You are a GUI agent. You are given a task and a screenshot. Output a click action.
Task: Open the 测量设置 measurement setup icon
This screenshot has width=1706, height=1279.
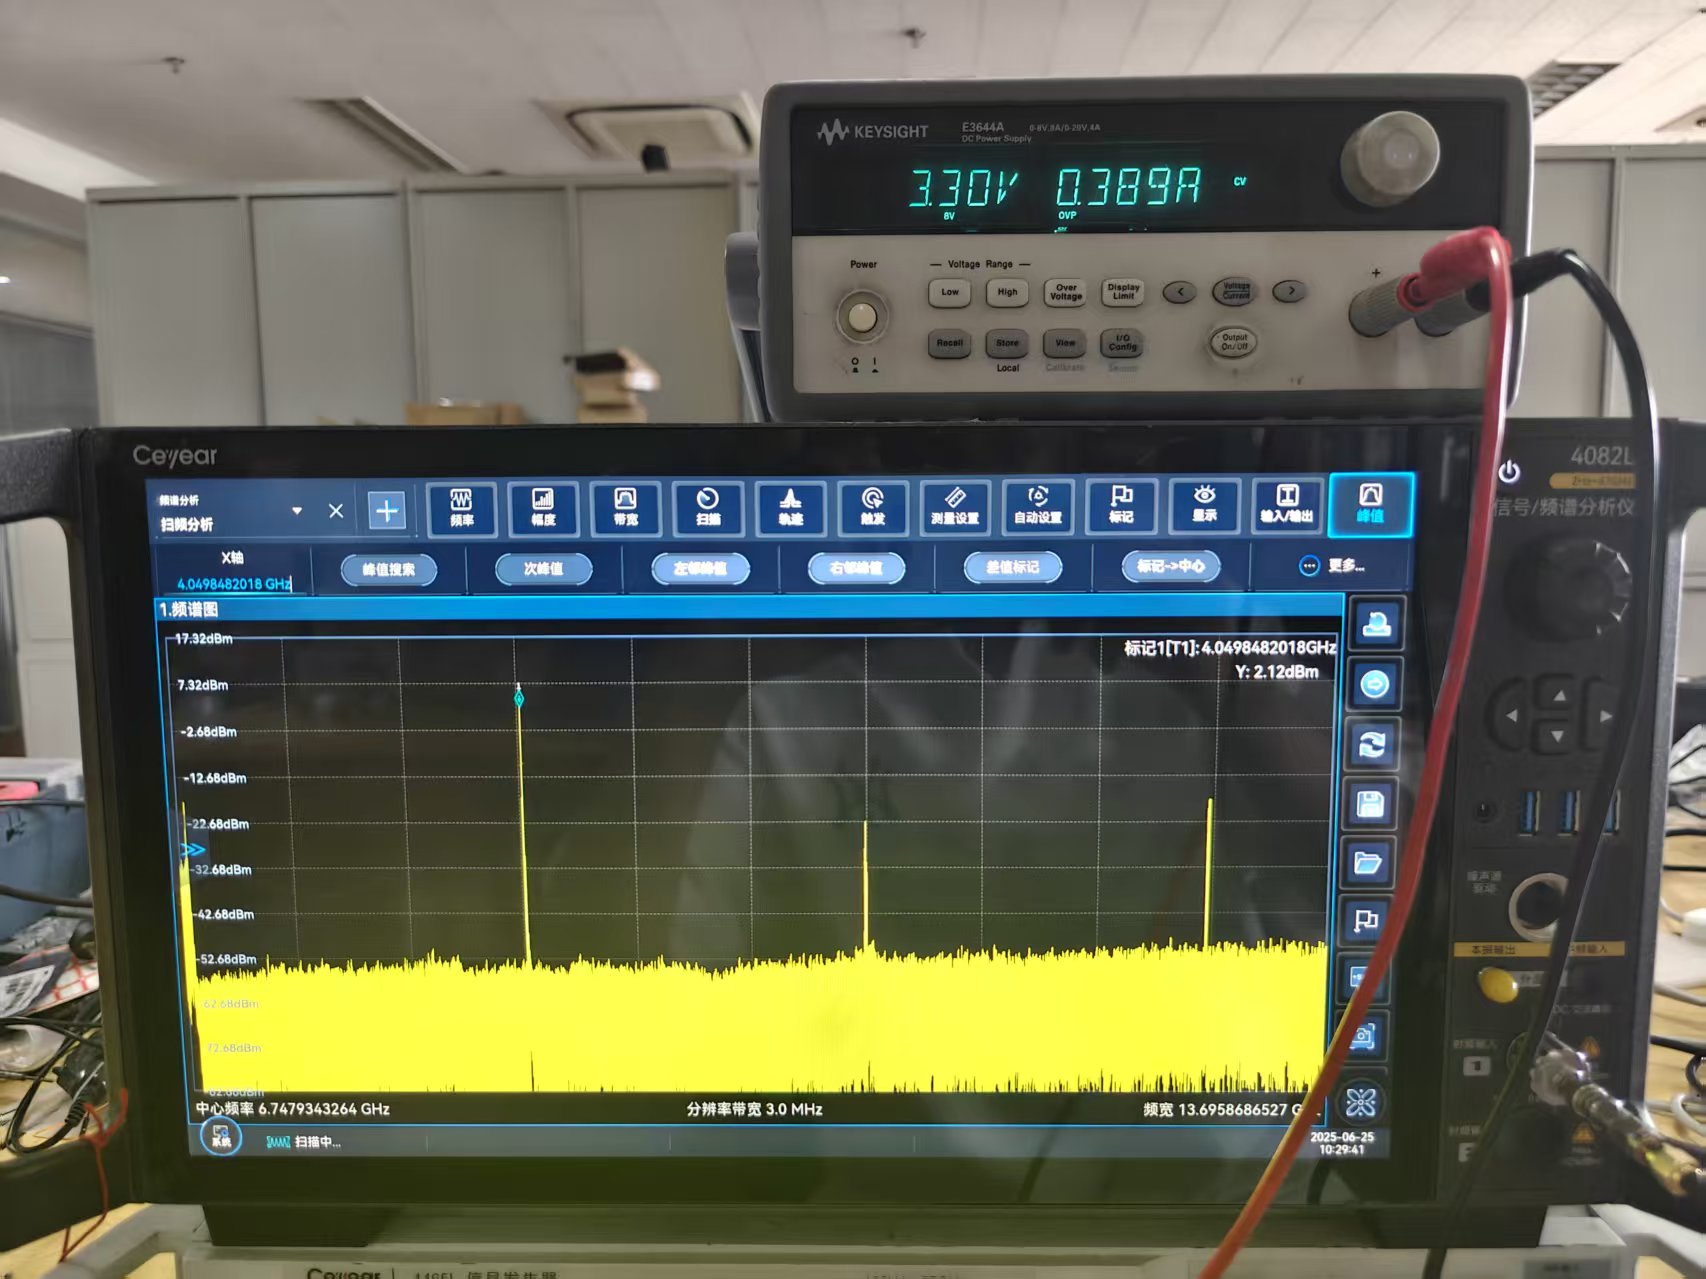[x=955, y=507]
